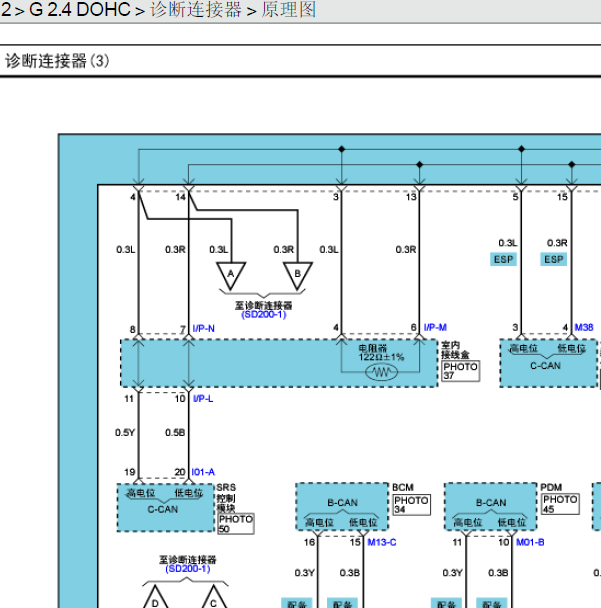Open the I/P-M connector link
The image size is (601, 608).
pyautogui.click(x=435, y=328)
